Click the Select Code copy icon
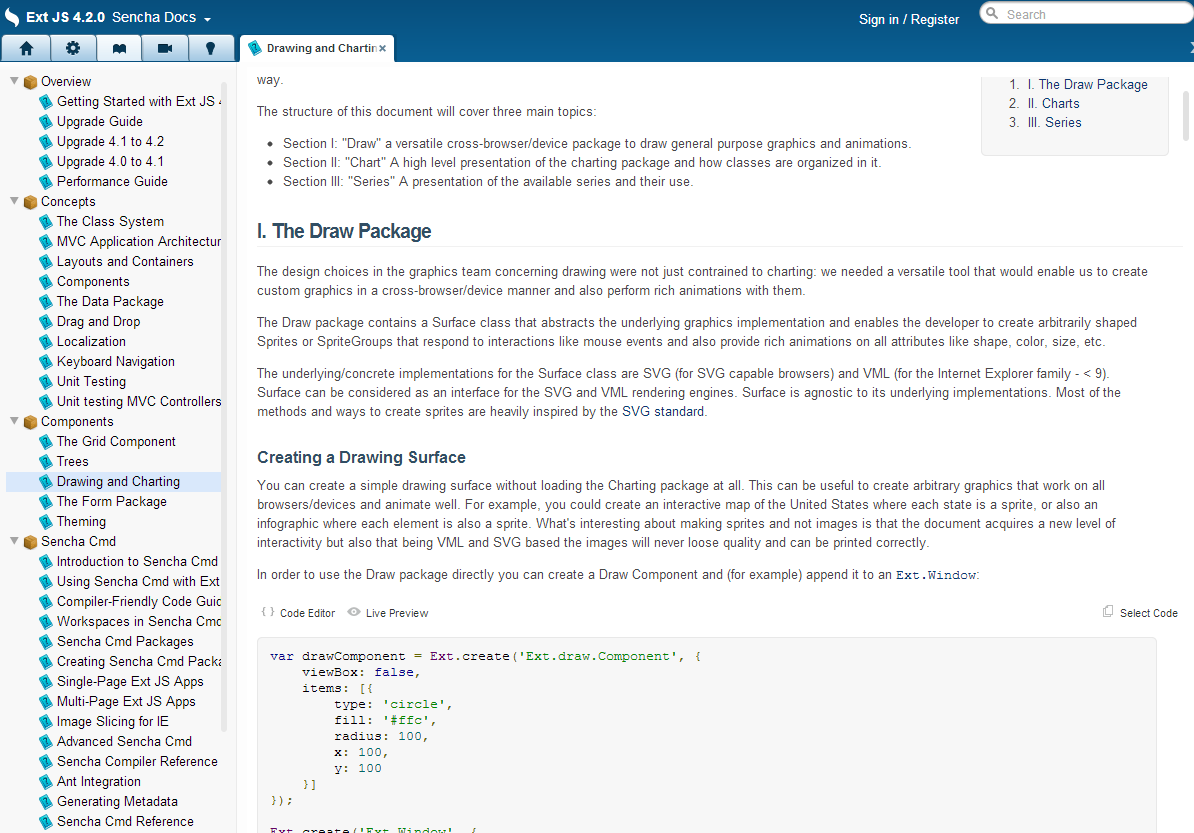 coord(1108,611)
